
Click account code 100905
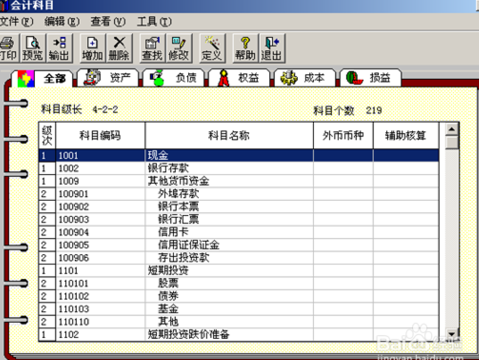74,245
